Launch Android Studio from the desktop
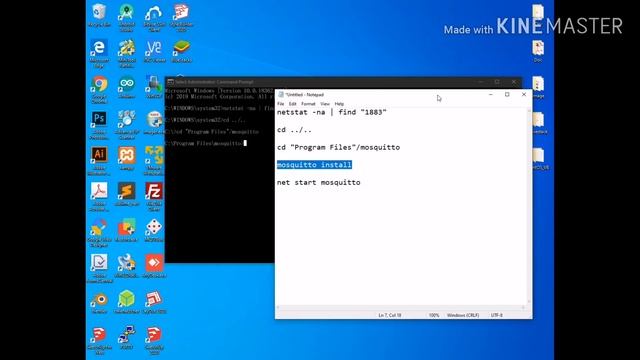This screenshot has height=360, width=640. [x=127, y=17]
